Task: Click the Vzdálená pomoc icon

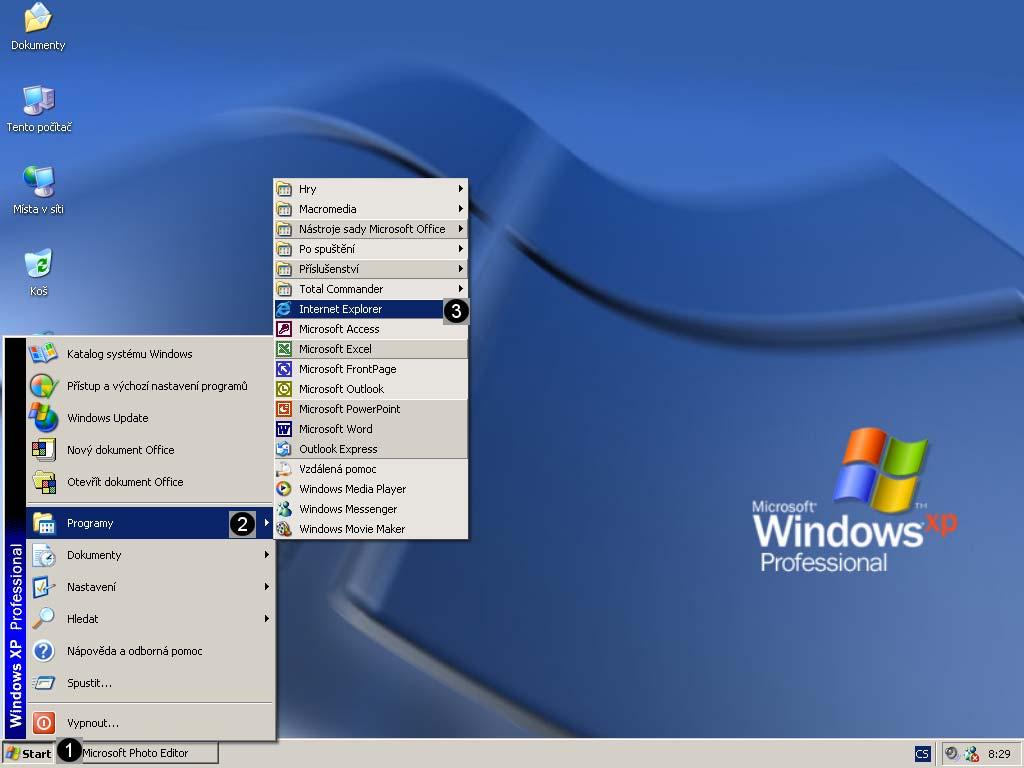Action: (284, 469)
